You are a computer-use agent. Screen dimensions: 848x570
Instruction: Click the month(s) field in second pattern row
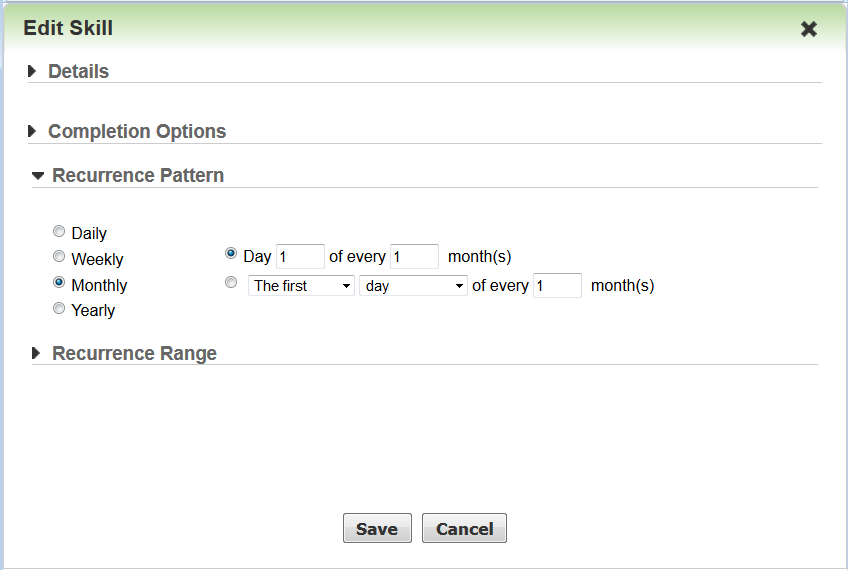point(557,286)
